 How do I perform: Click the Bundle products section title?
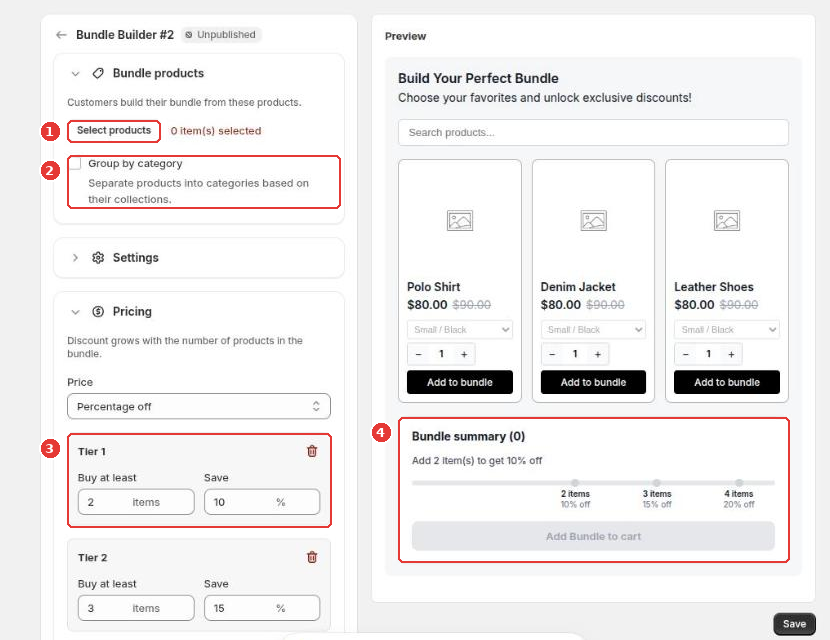(158, 74)
